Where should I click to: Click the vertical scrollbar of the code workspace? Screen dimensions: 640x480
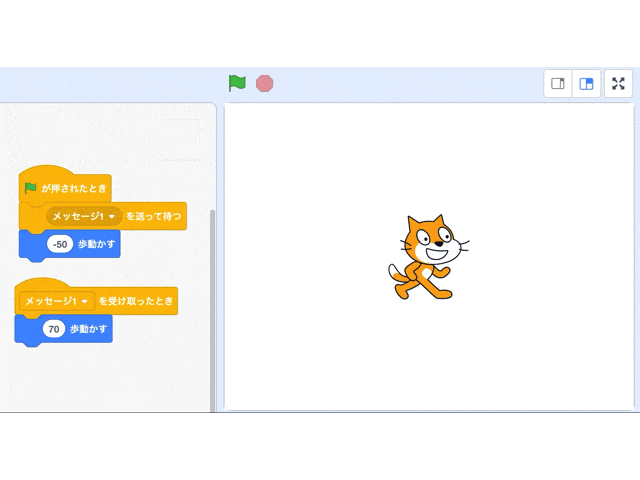pyautogui.click(x=212, y=310)
